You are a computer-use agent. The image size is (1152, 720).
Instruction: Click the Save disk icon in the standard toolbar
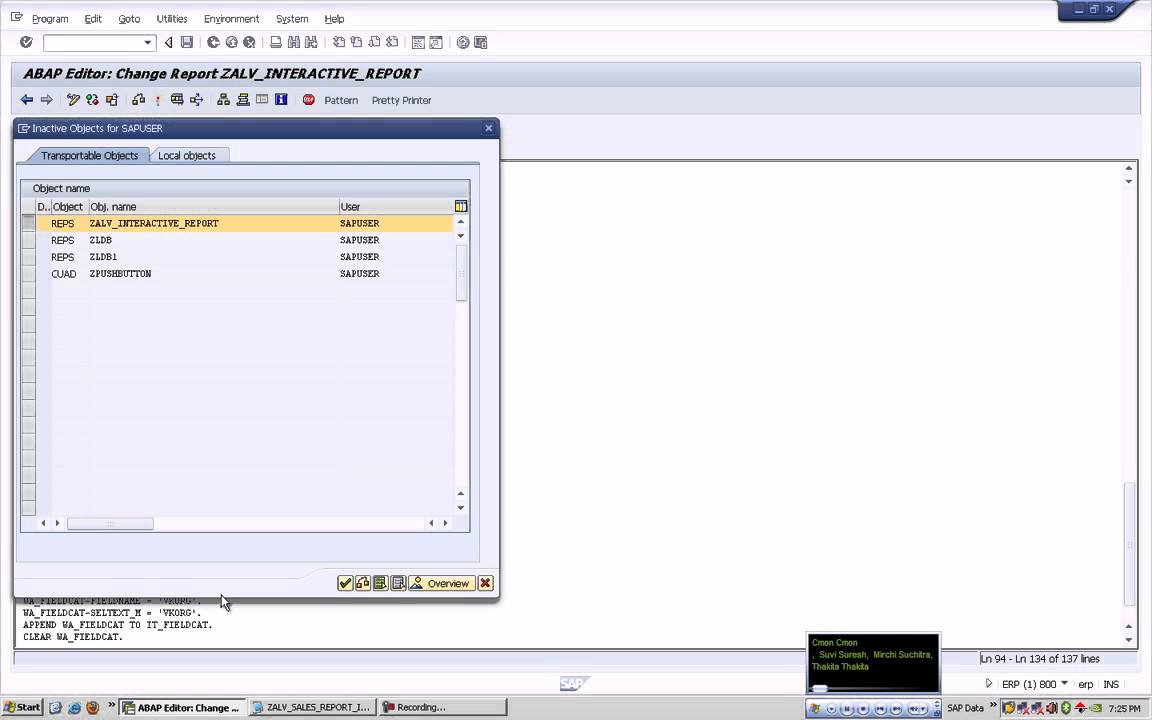tap(187, 43)
